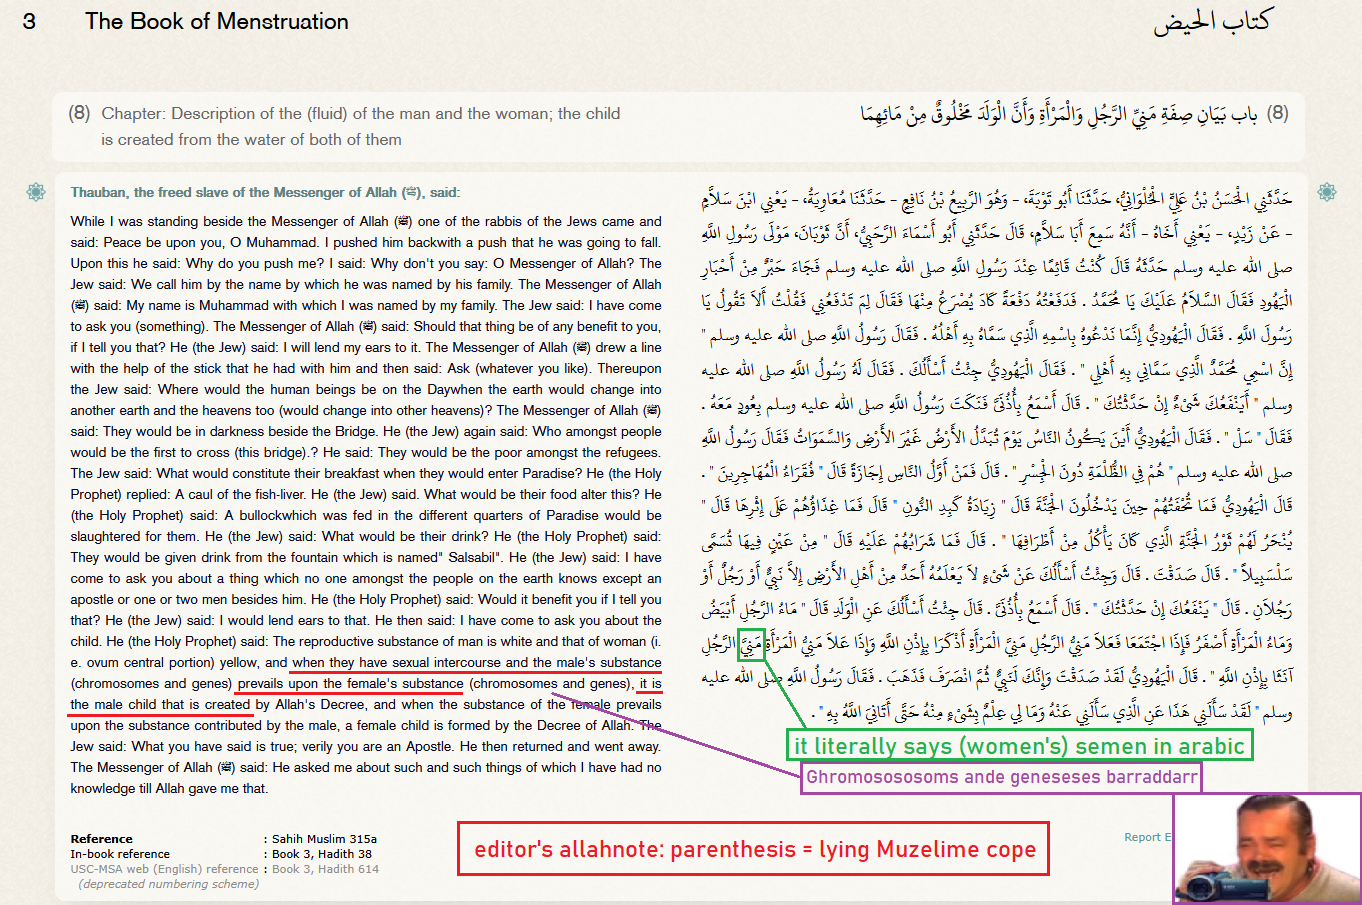Image resolution: width=1362 pixels, height=905 pixels.
Task: Select the (8) chapter number beside the English heading
Action: [80, 113]
